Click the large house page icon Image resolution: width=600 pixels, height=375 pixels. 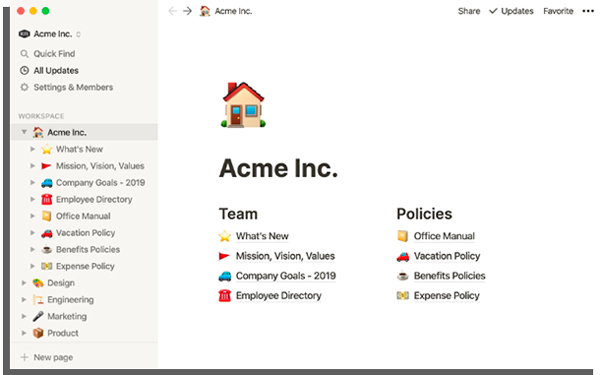point(243,105)
